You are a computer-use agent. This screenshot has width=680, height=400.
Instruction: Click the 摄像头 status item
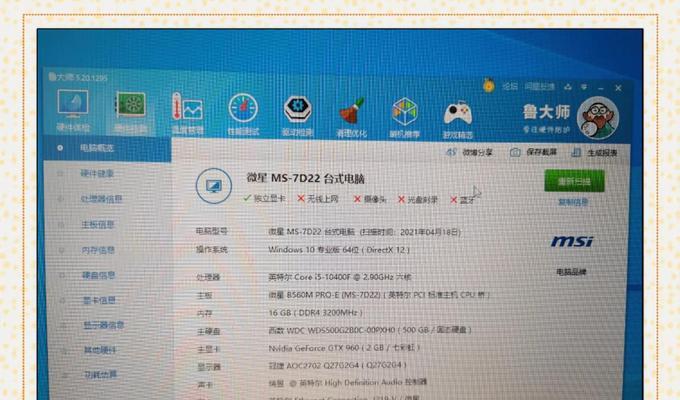tap(370, 200)
